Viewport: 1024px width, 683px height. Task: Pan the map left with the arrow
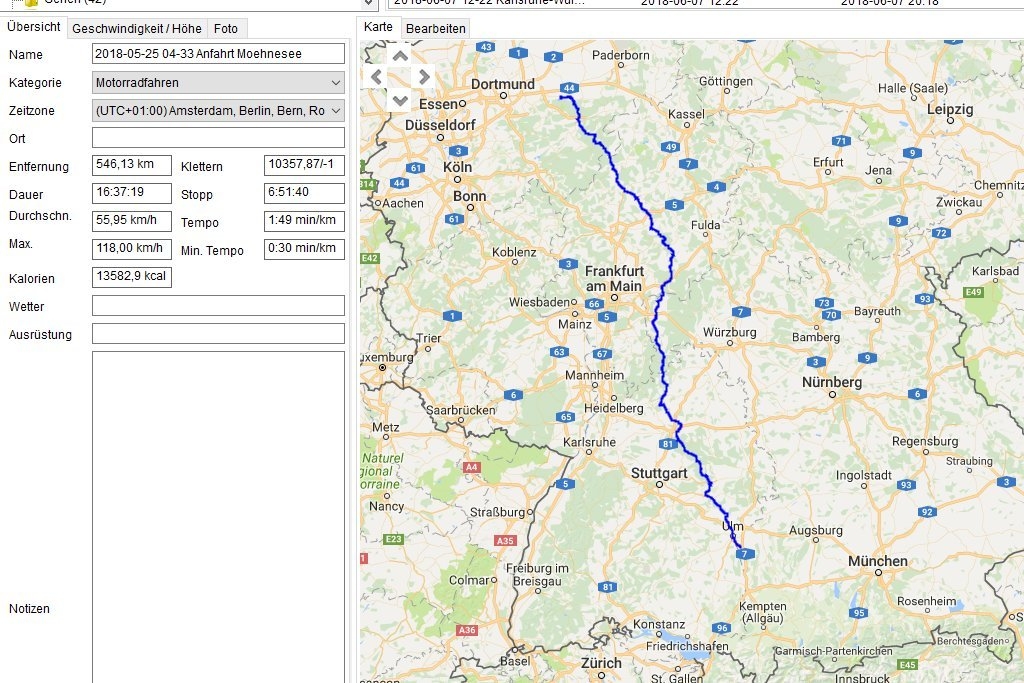pos(377,77)
